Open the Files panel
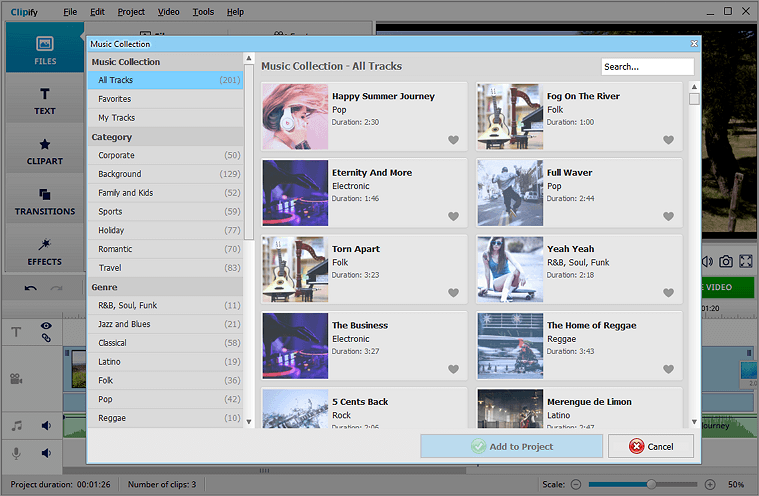 tap(45, 48)
